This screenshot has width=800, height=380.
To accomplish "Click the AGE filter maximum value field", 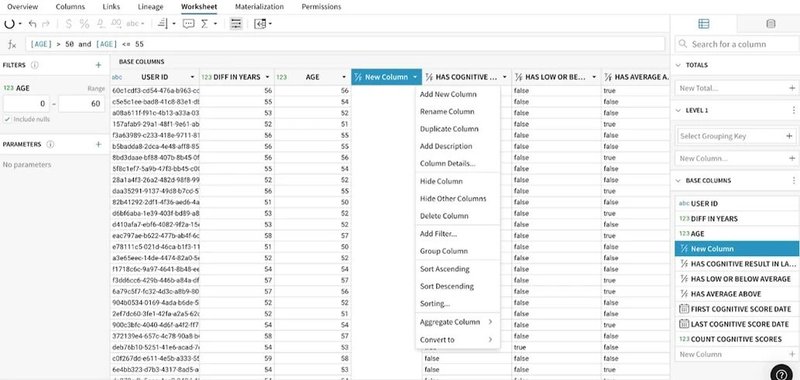I will 82,104.
